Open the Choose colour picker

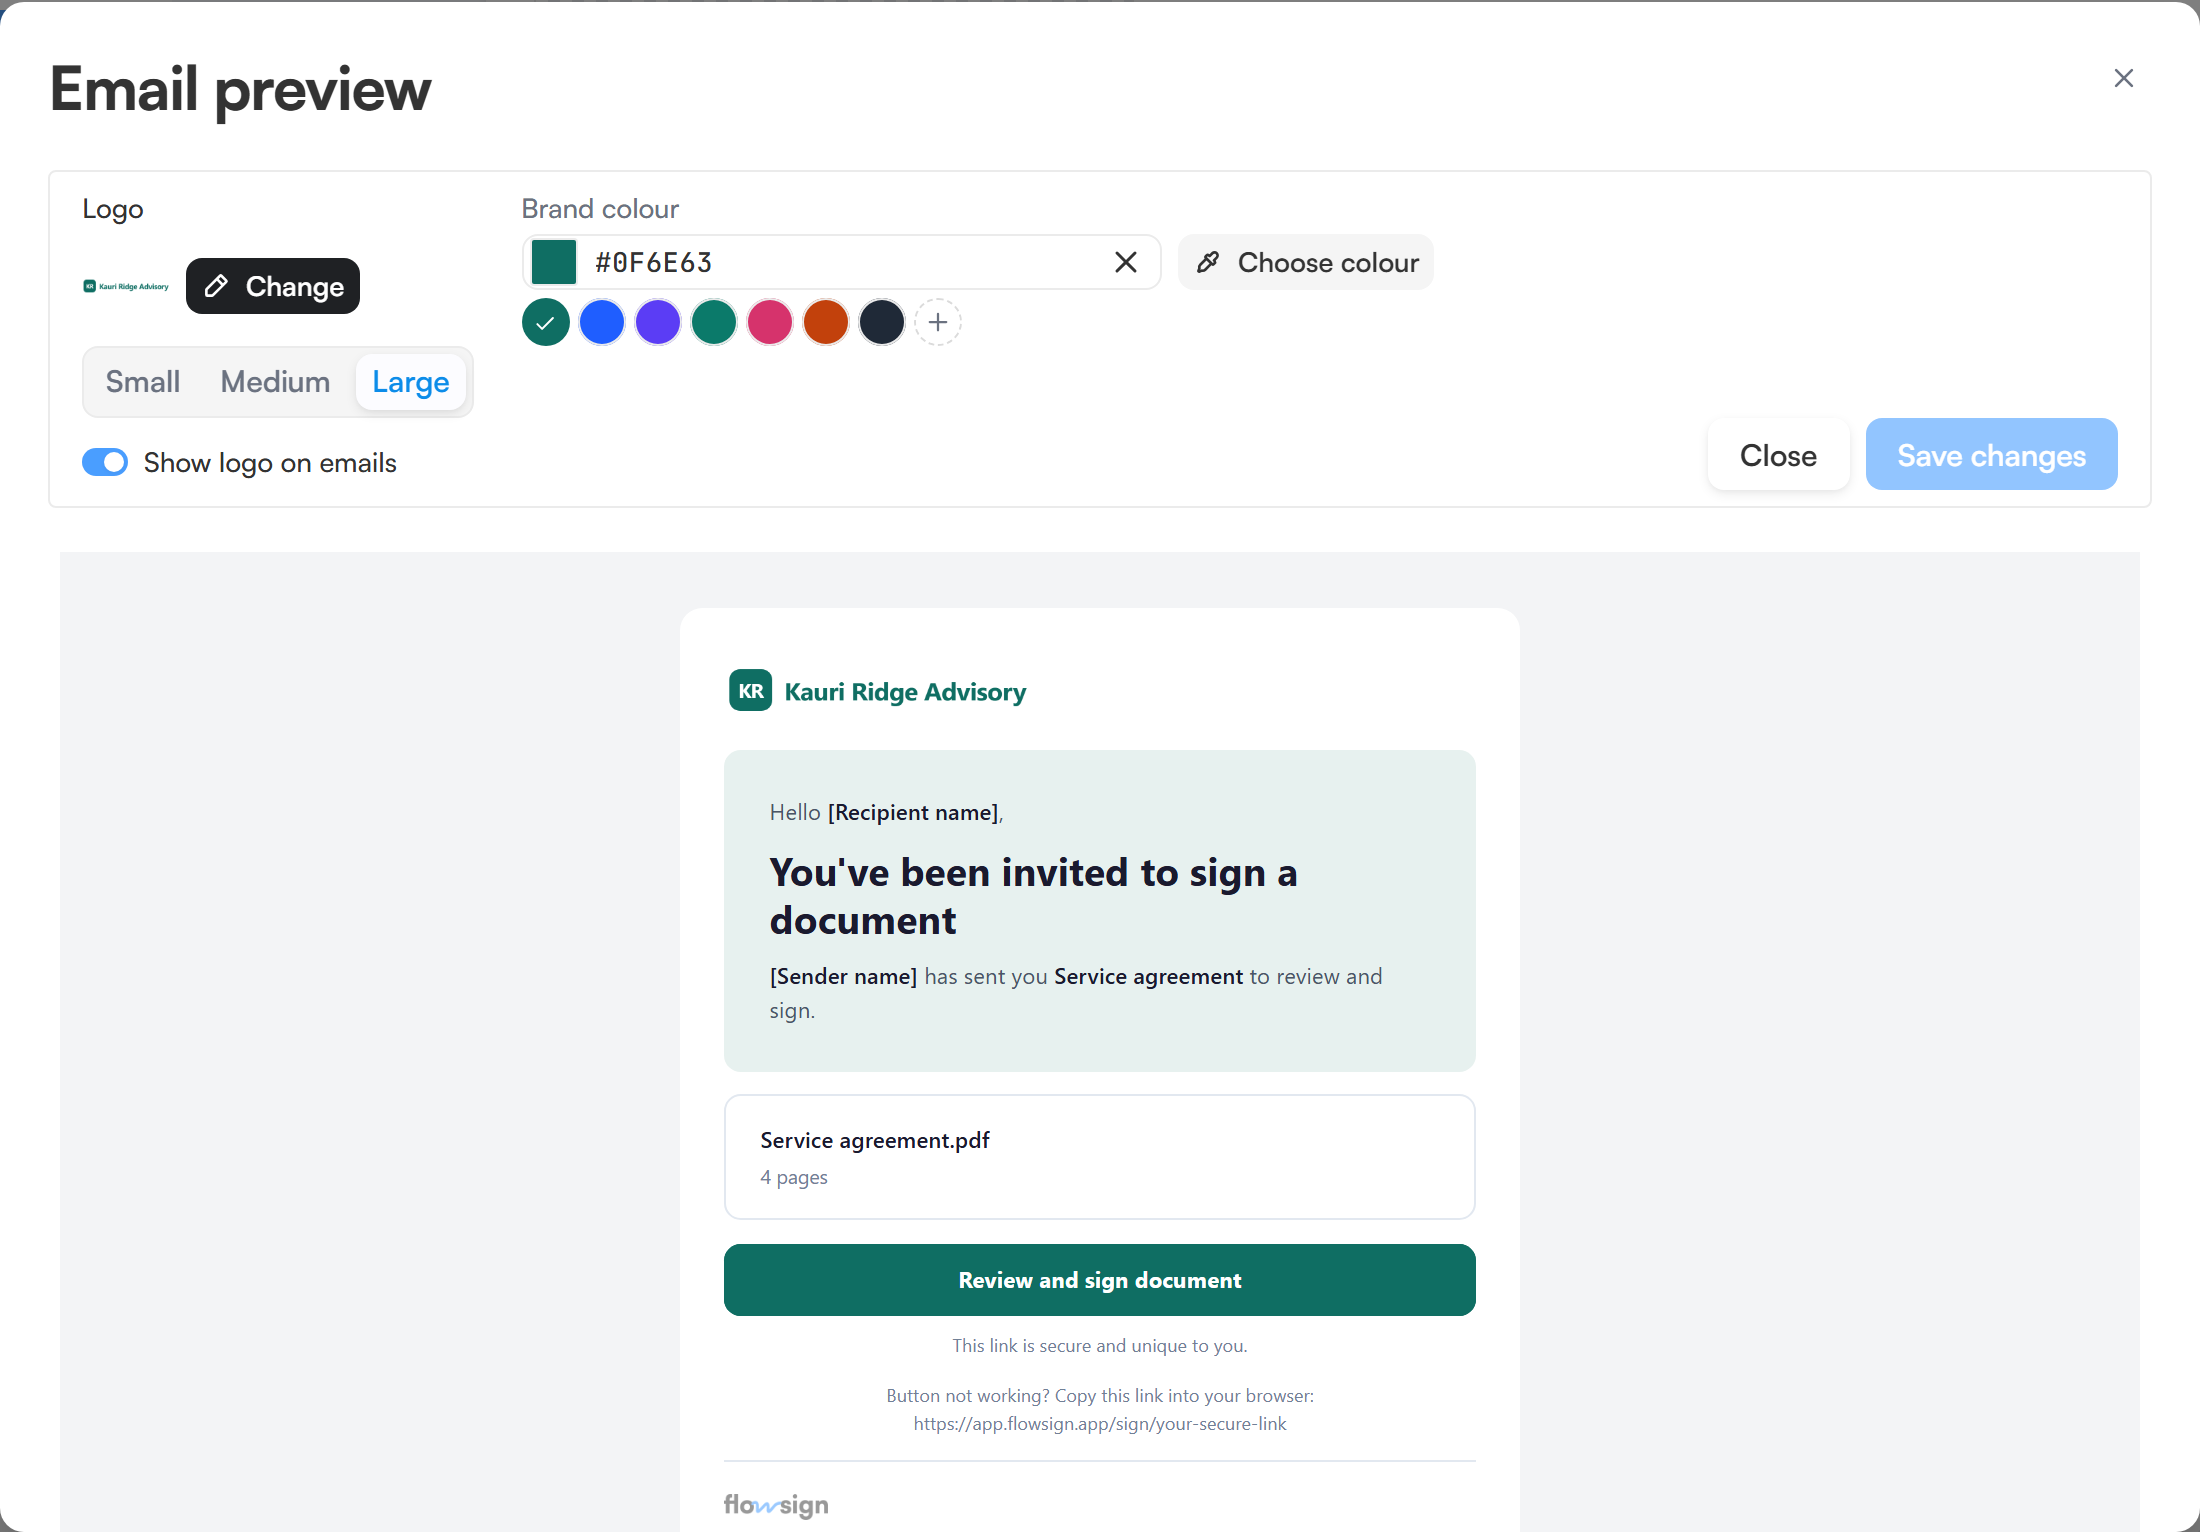[x=1306, y=262]
